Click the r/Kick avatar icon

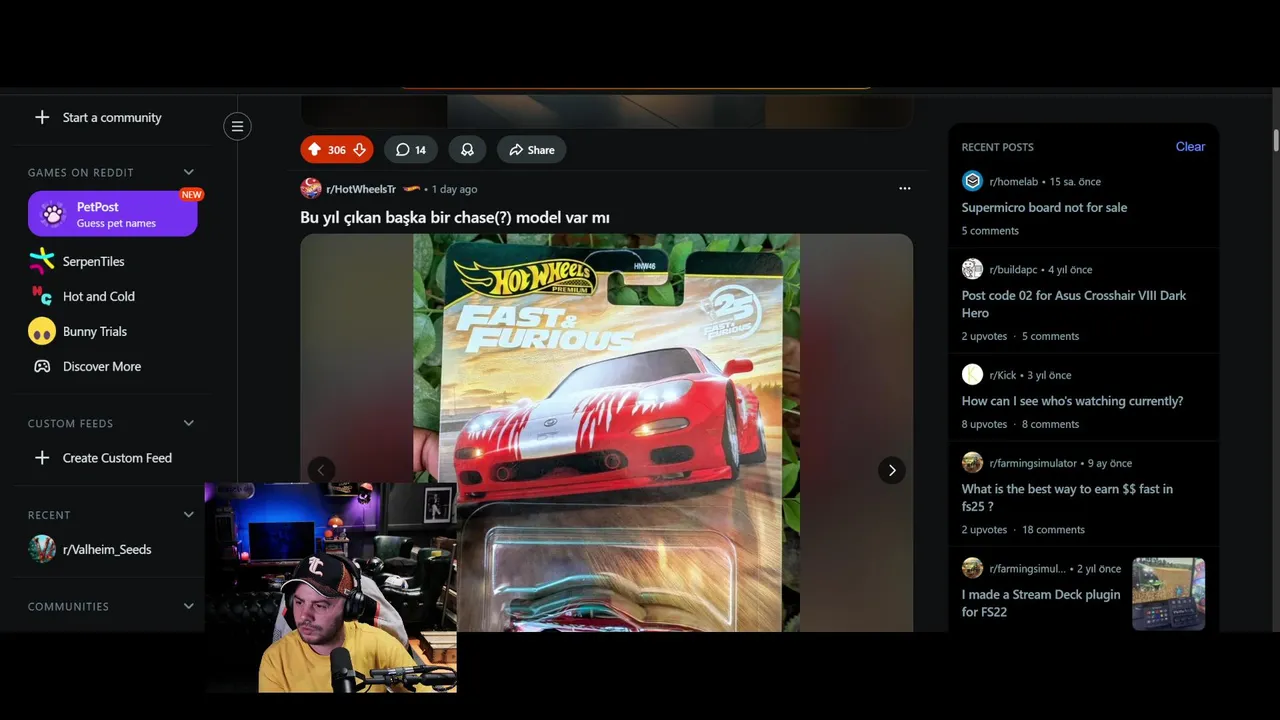[972, 375]
